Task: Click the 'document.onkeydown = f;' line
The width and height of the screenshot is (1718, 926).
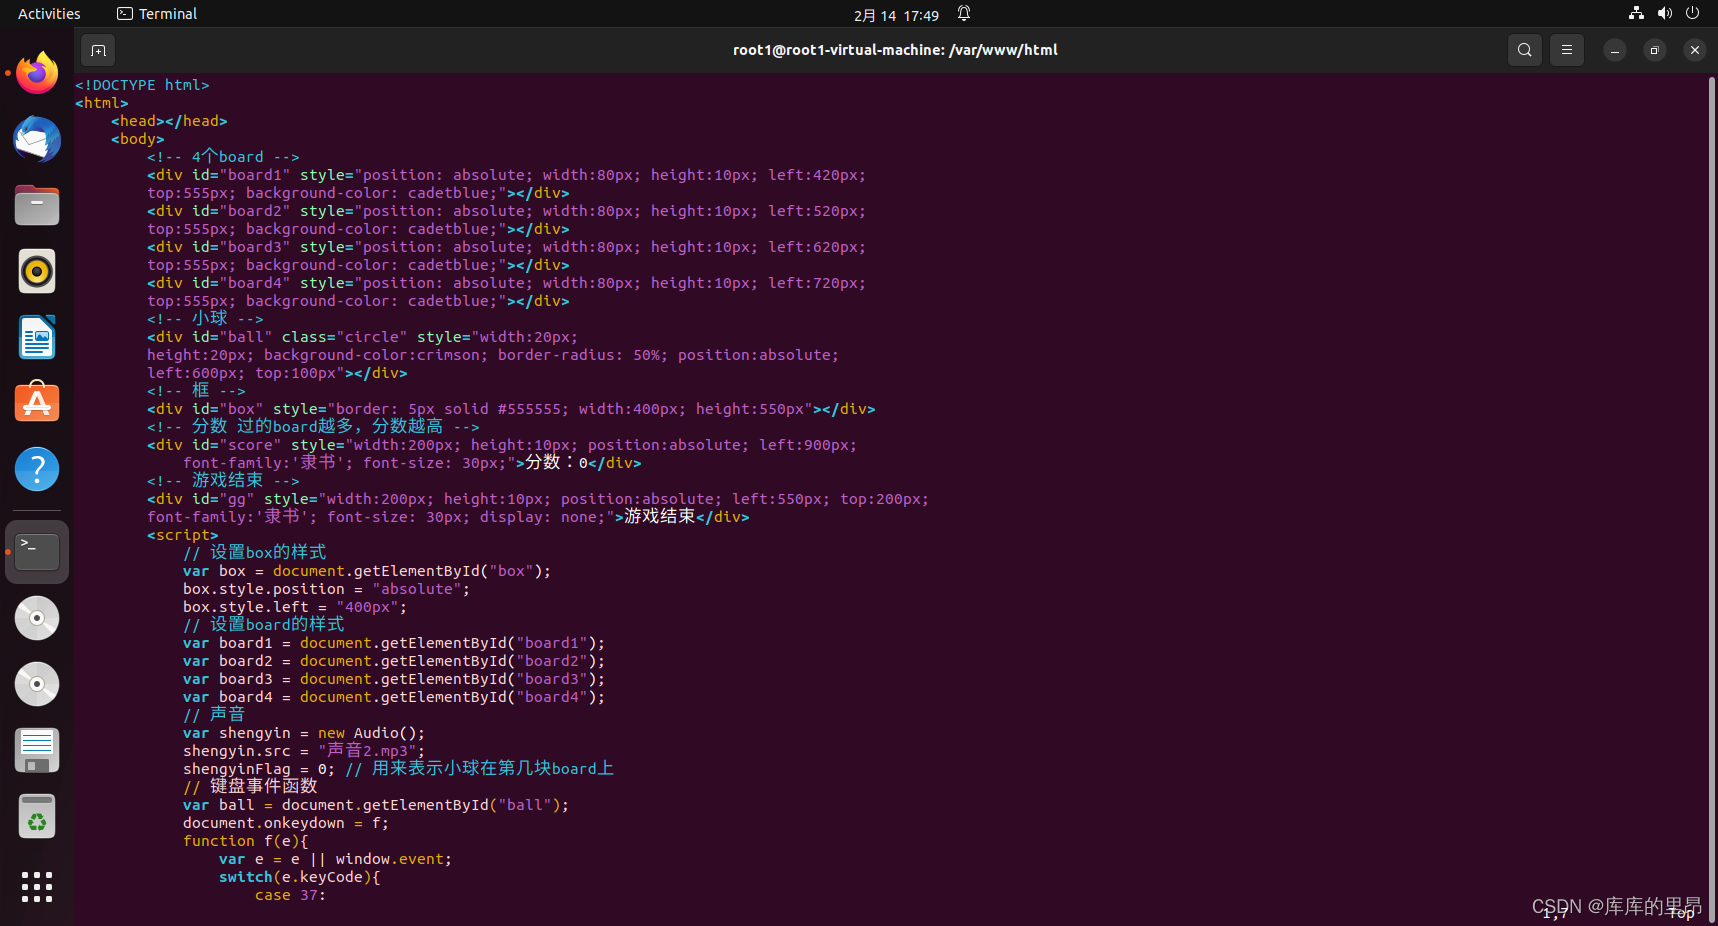Action: click(286, 823)
